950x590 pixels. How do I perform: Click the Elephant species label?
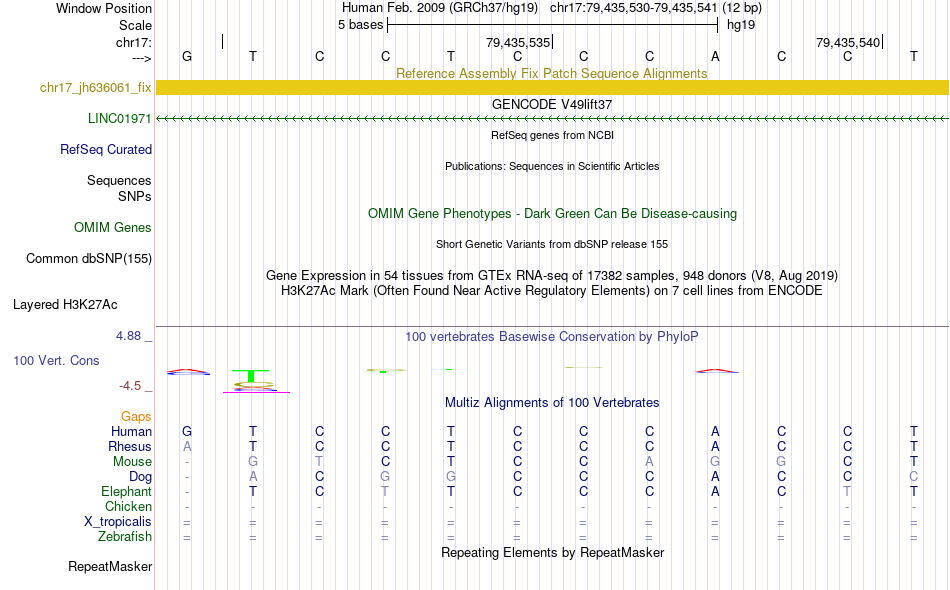[126, 491]
